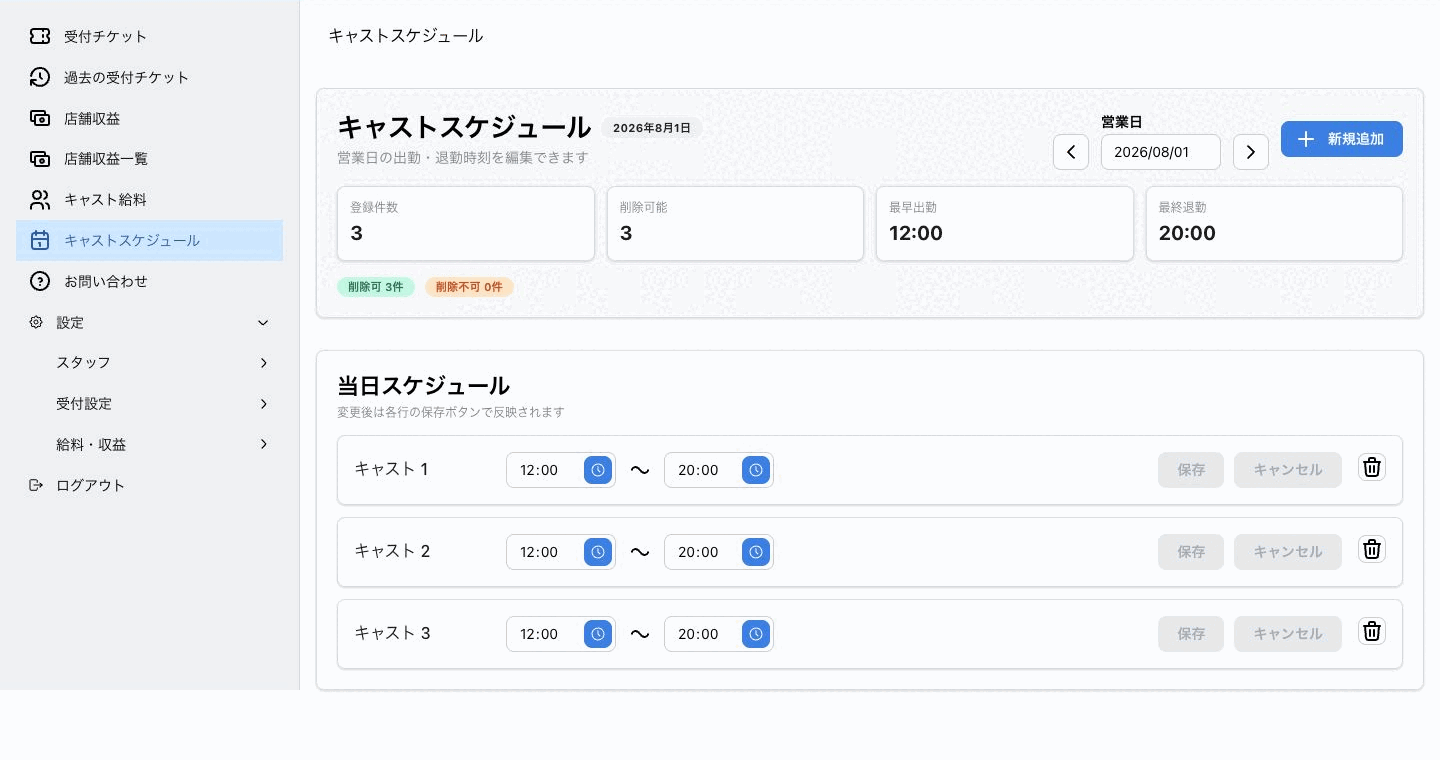Collapse the 設定 section chevron
1440x760 pixels.
[x=263, y=323]
